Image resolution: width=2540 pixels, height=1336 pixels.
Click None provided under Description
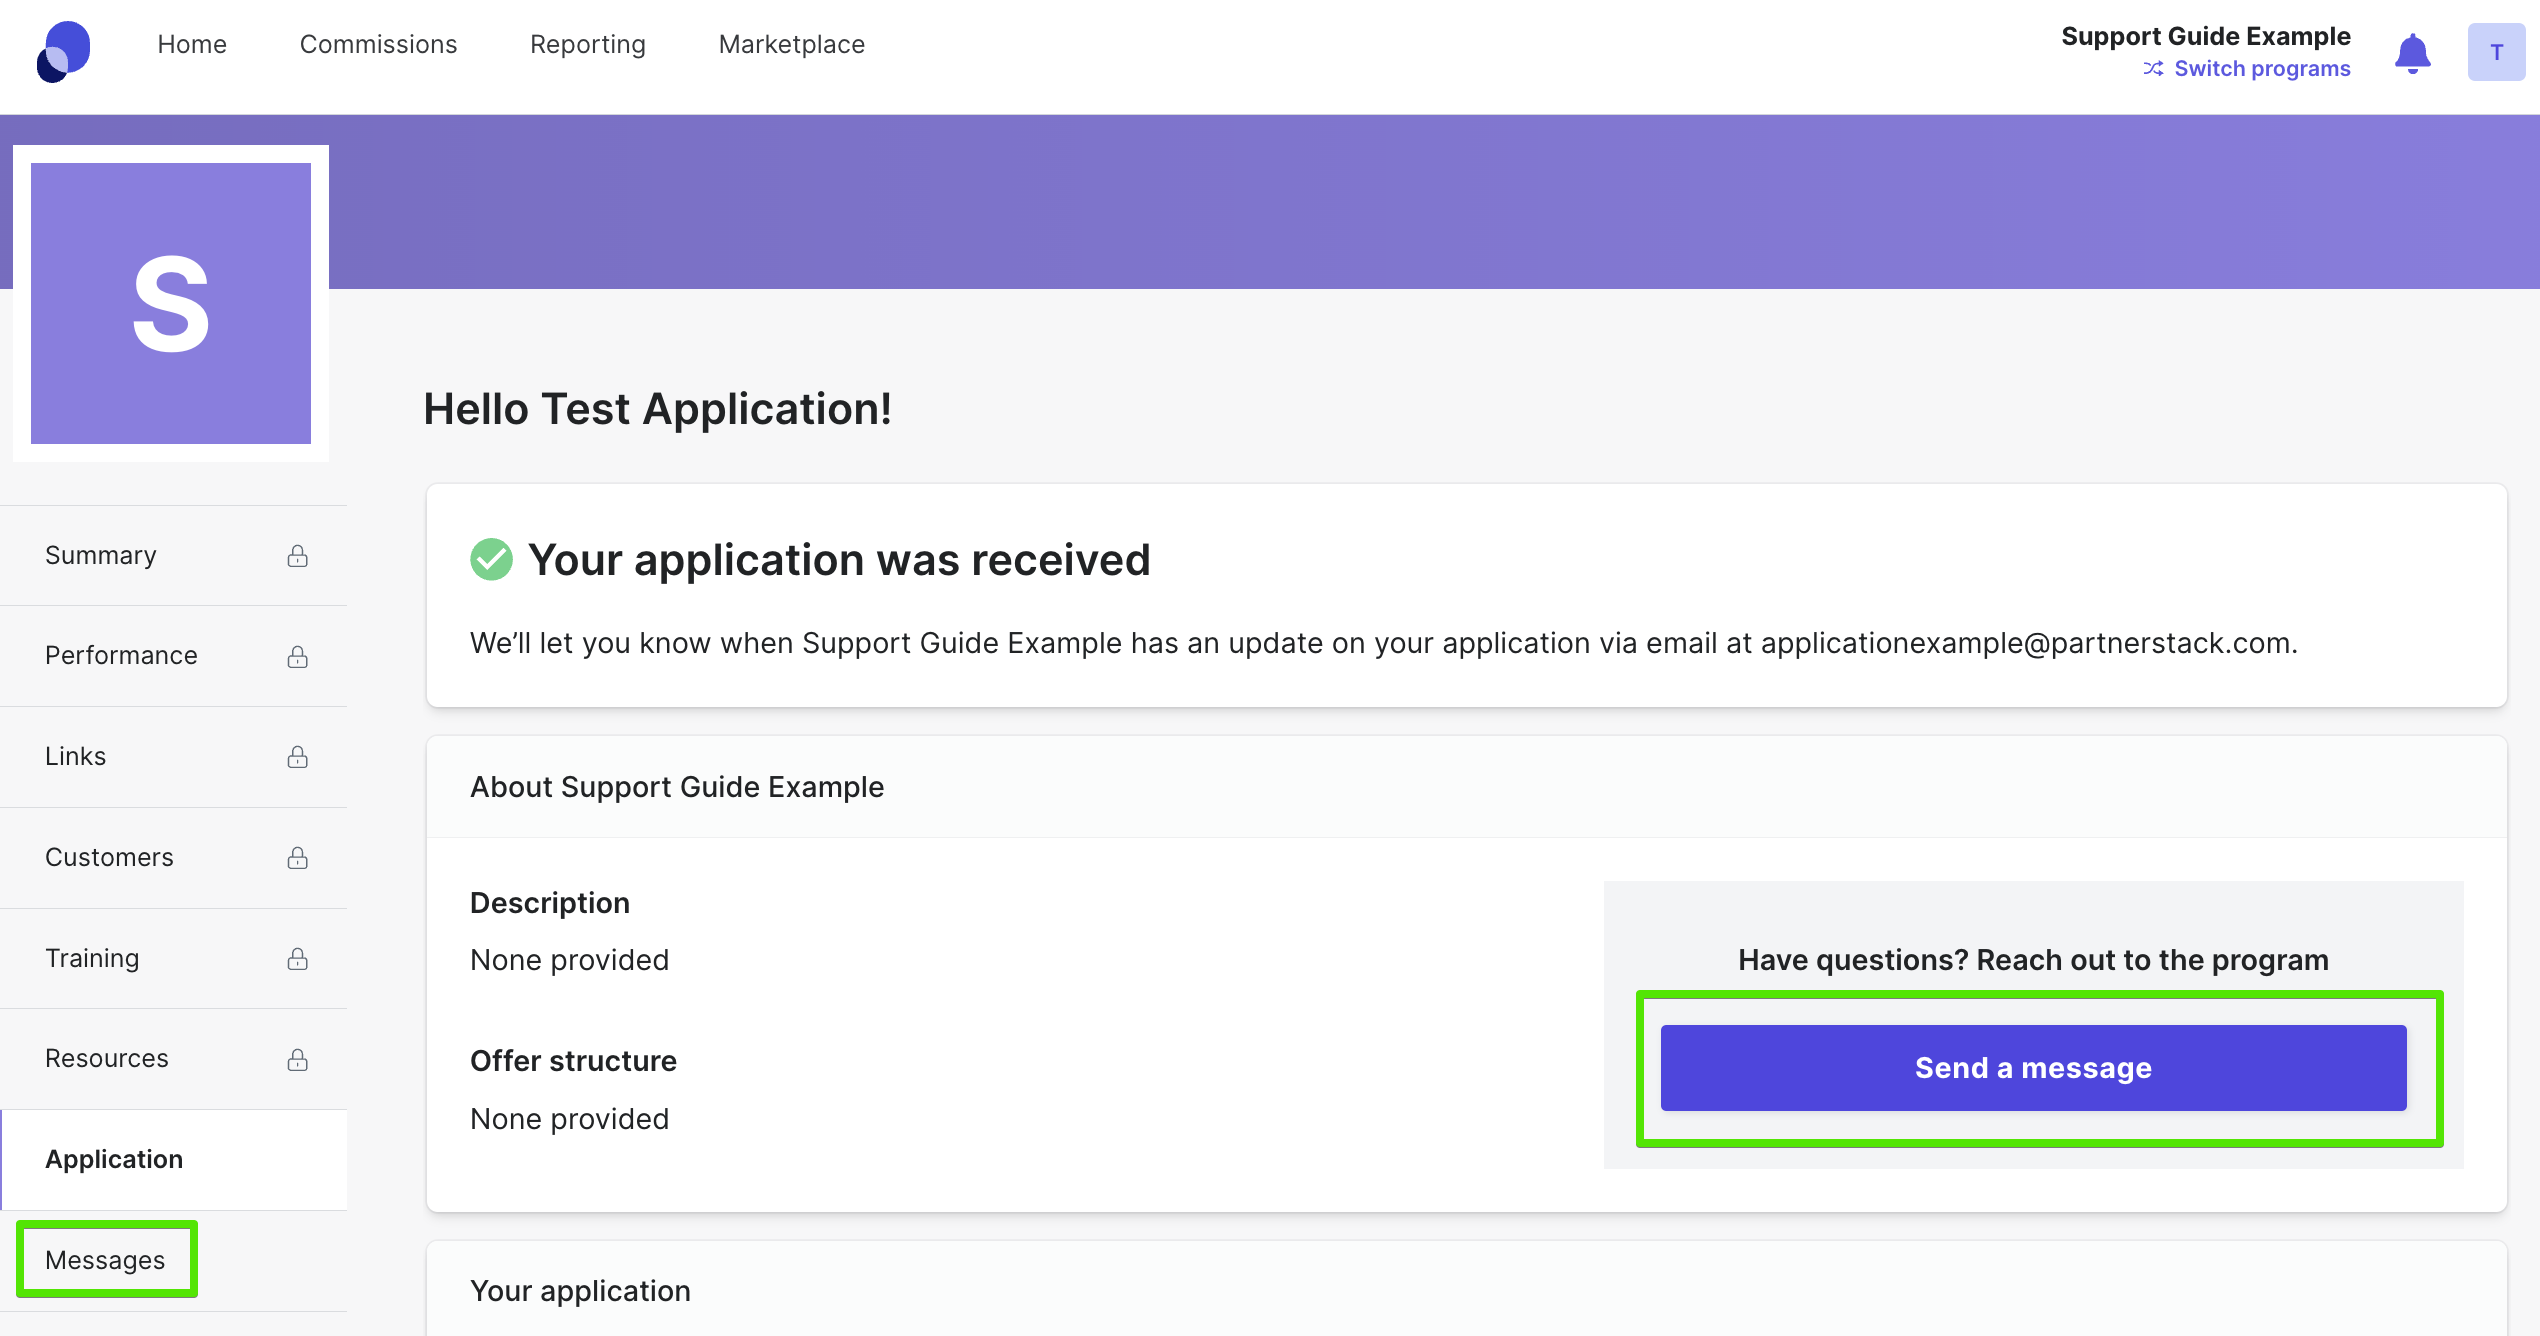pyautogui.click(x=569, y=960)
